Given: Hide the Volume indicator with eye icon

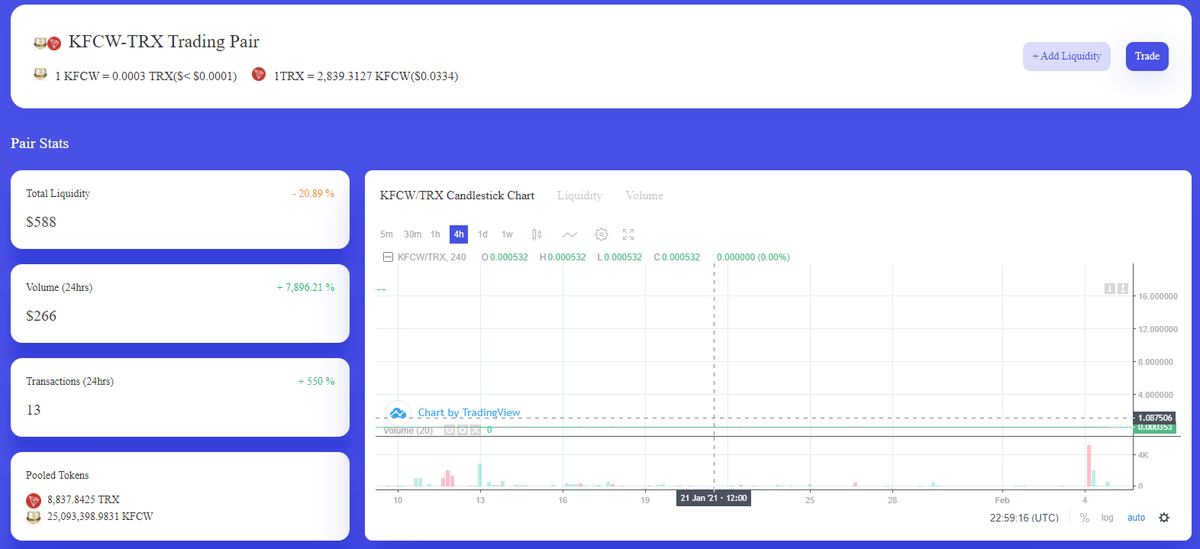Looking at the screenshot, I should point(451,430).
